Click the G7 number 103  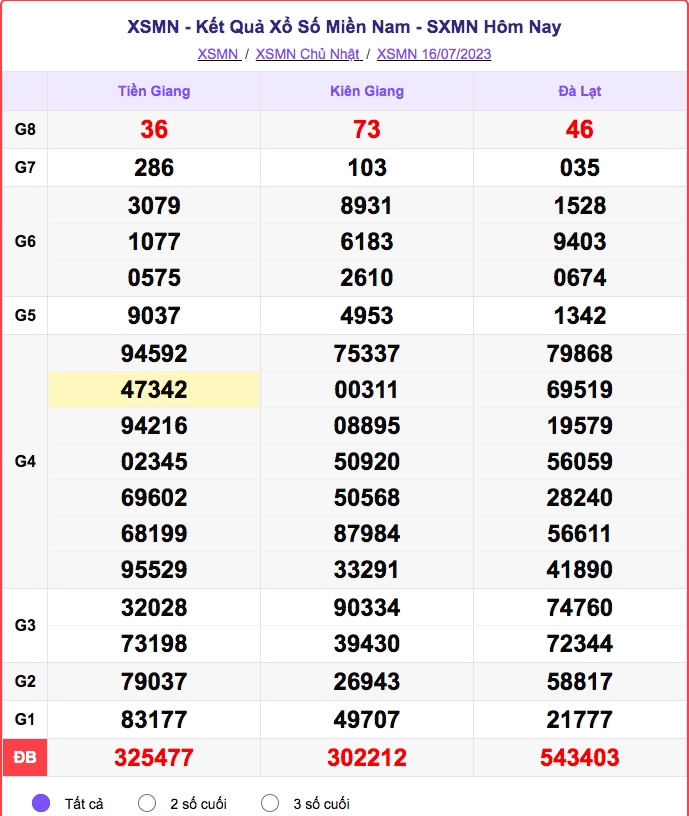coord(367,168)
